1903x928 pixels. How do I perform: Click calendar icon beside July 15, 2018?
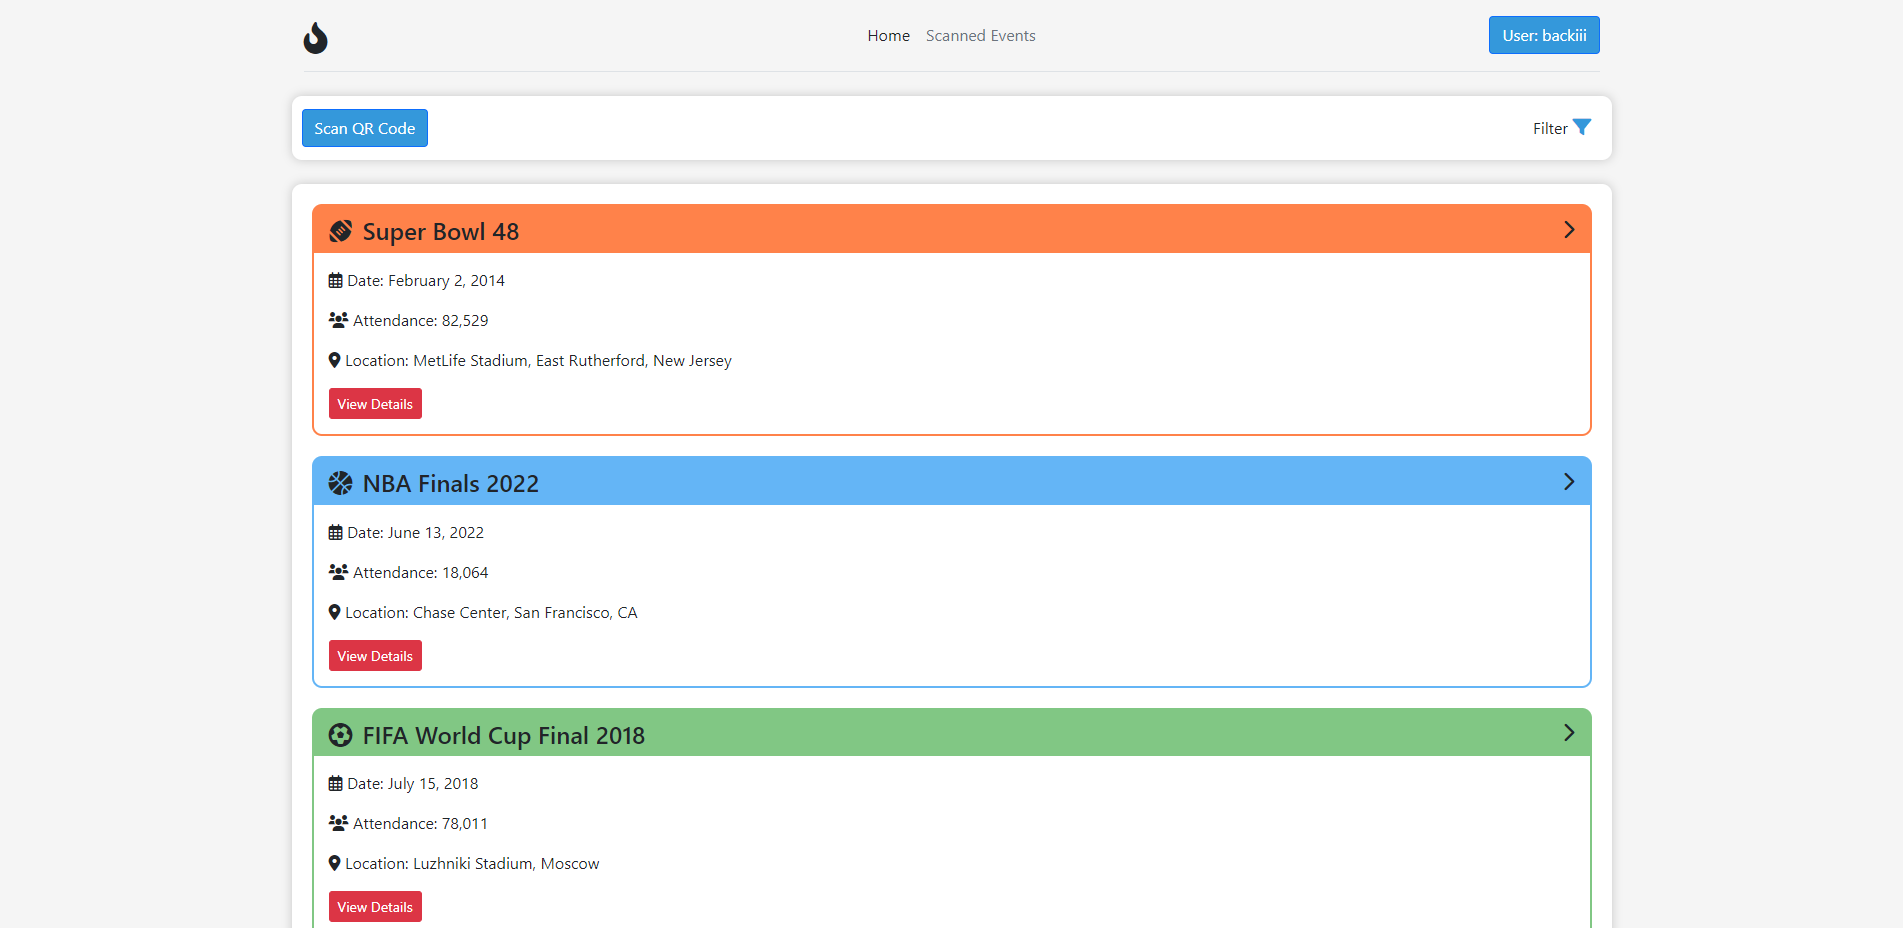click(x=336, y=784)
